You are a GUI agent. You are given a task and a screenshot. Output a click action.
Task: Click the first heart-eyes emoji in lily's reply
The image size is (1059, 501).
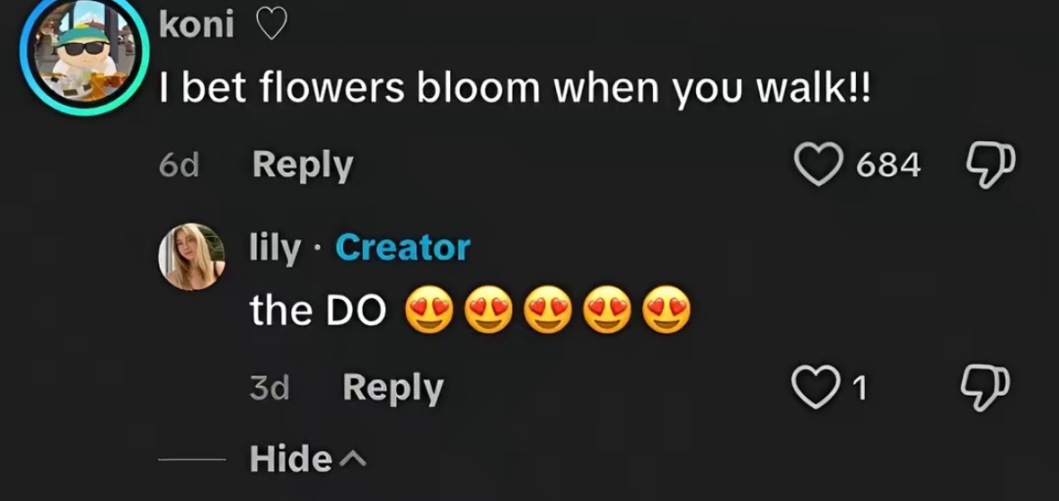coord(428,310)
